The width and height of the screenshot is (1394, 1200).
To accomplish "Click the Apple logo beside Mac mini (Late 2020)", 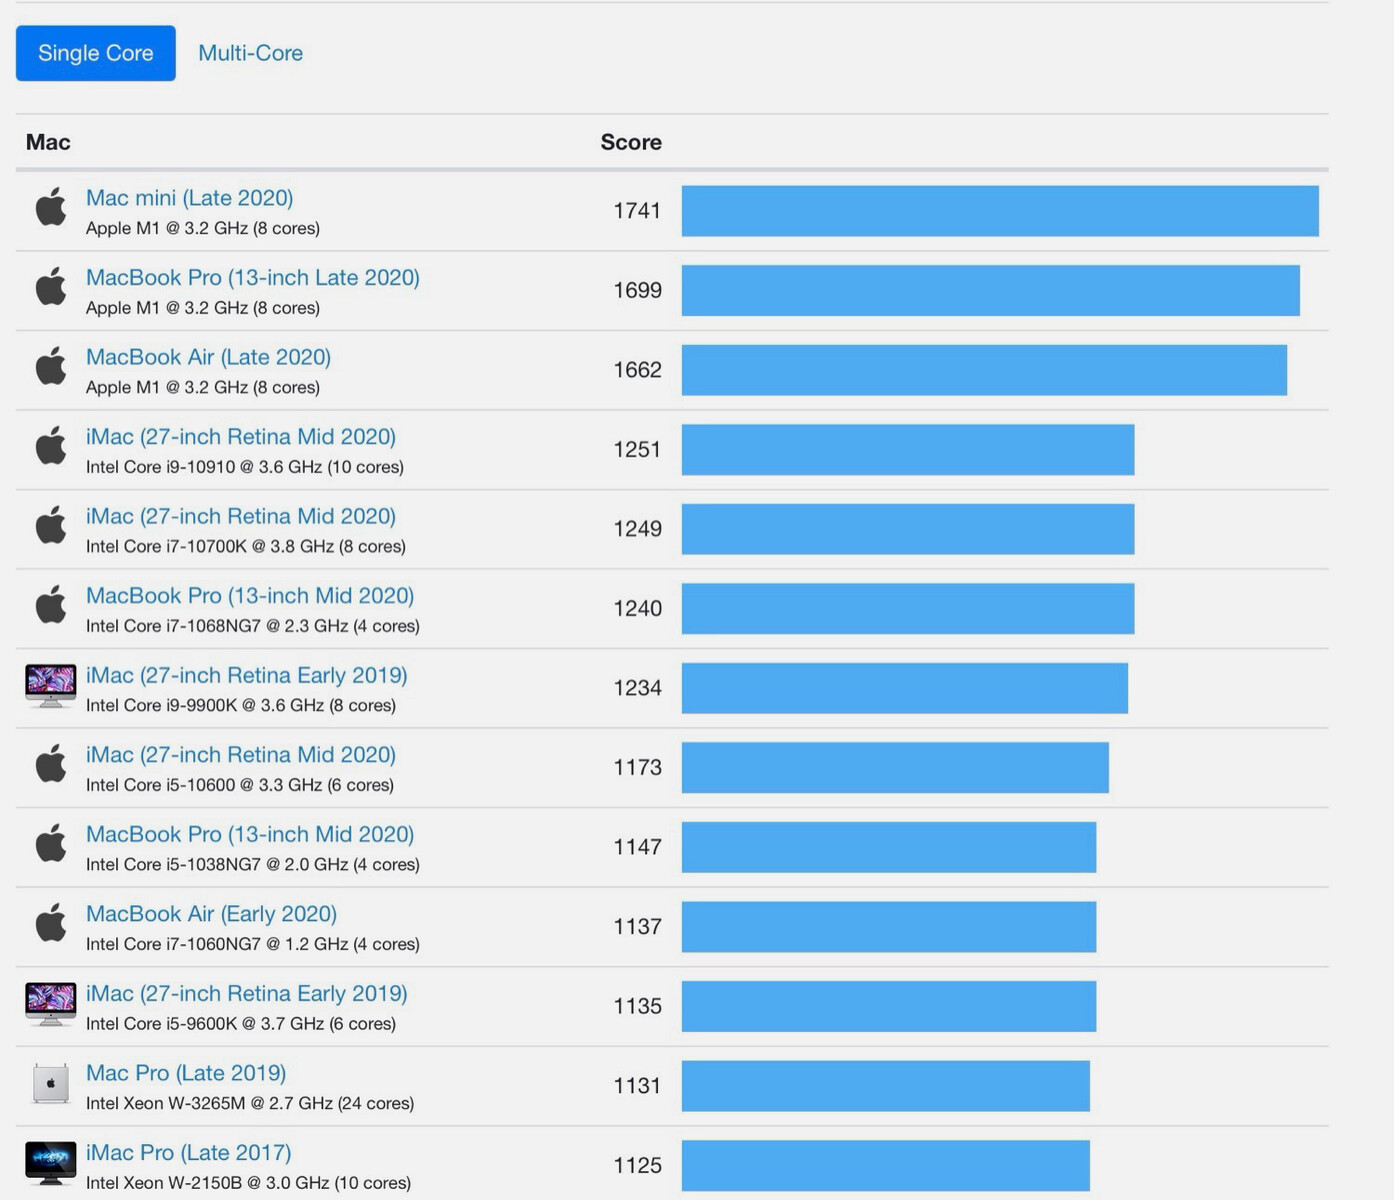I will pos(51,207).
